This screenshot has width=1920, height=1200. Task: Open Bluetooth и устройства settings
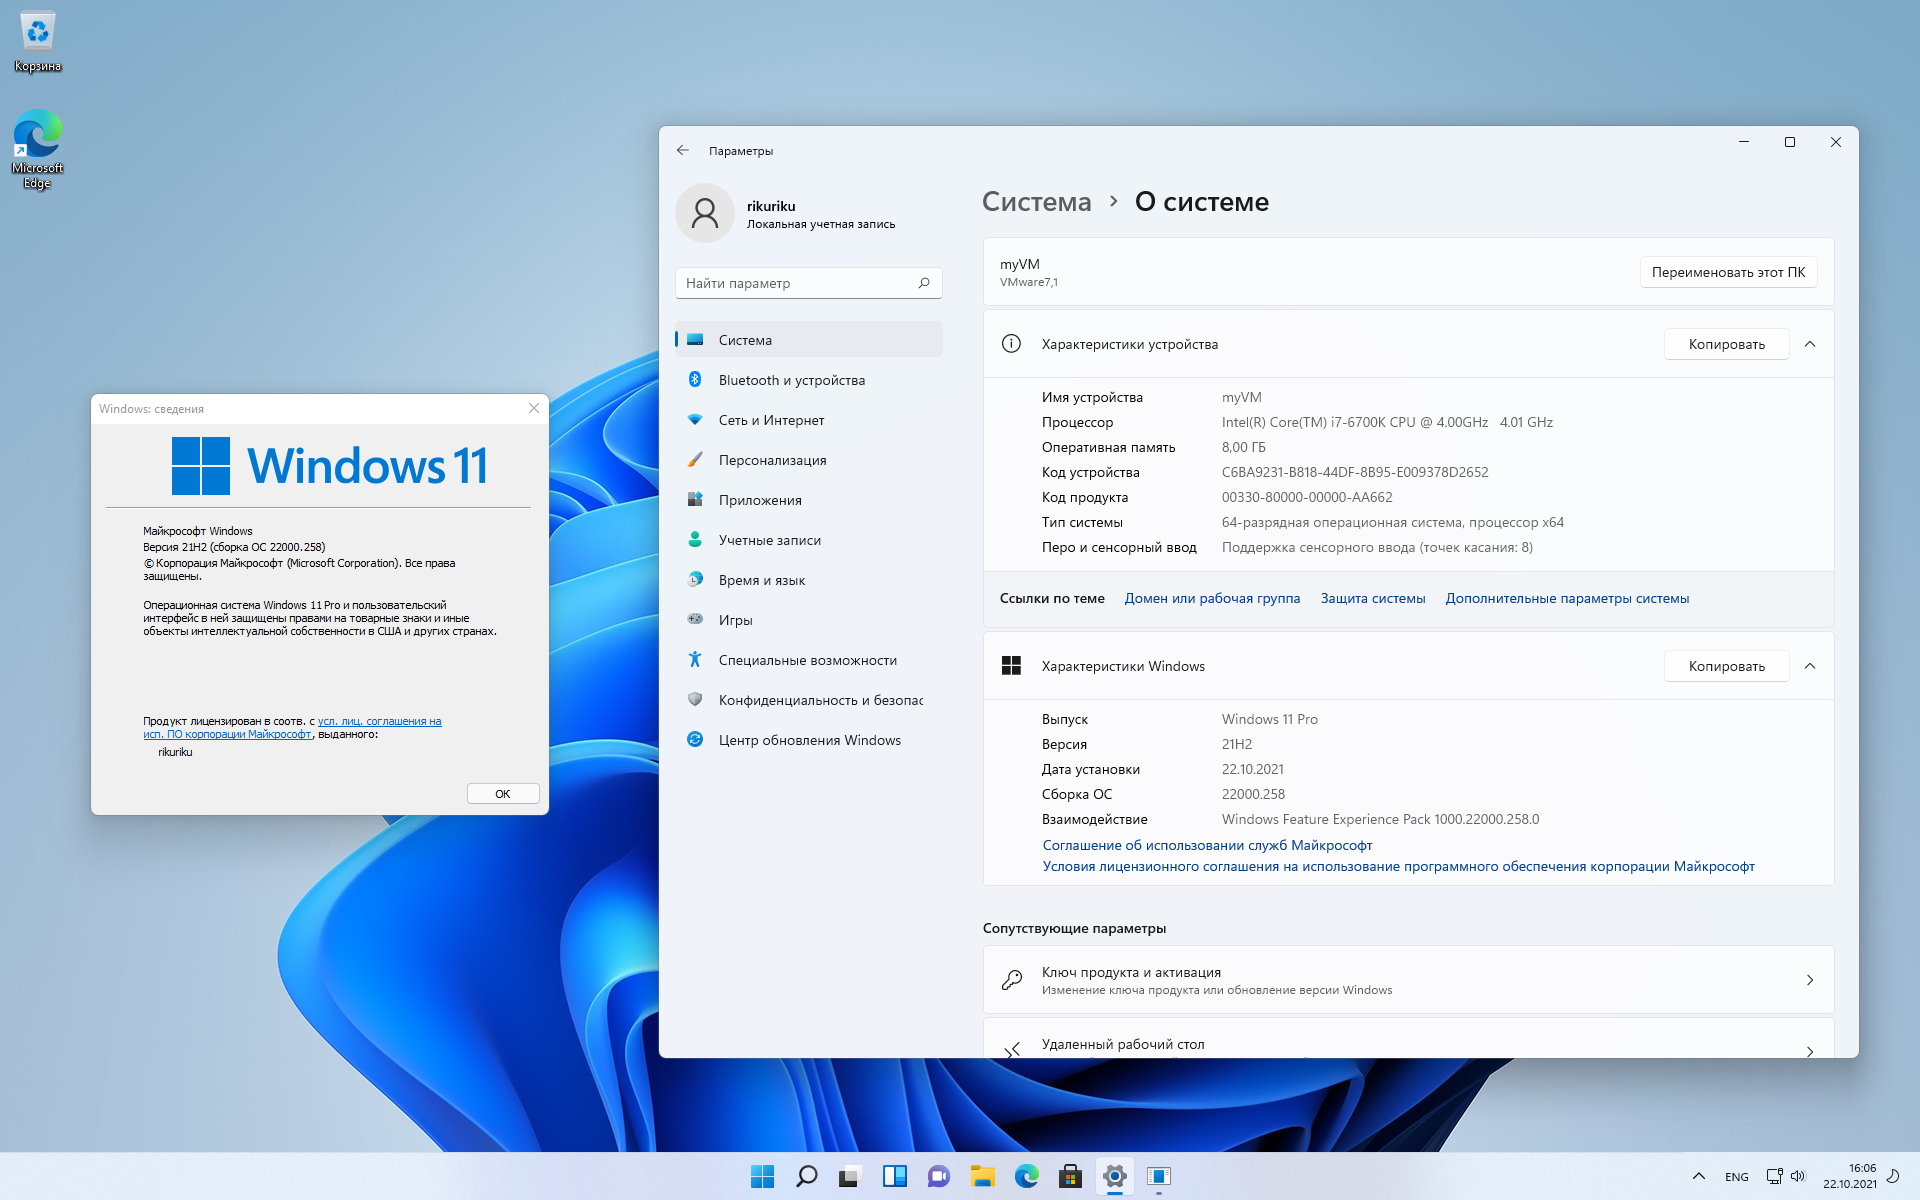[791, 380]
